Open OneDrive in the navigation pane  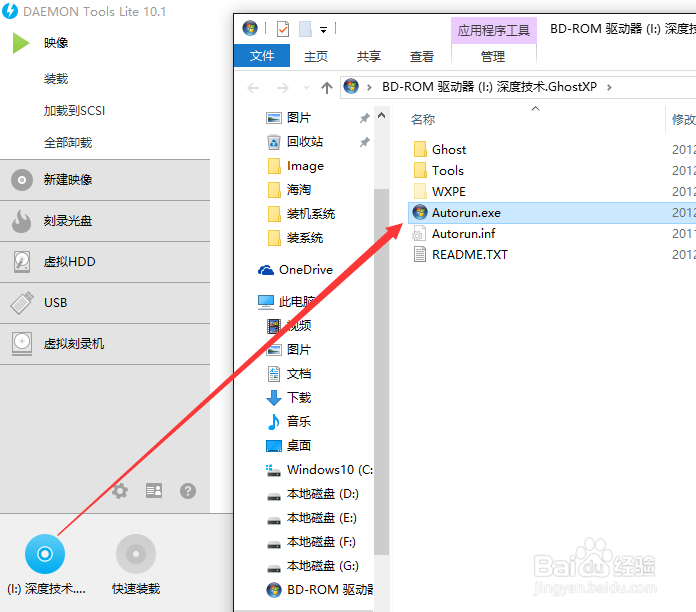click(x=296, y=270)
